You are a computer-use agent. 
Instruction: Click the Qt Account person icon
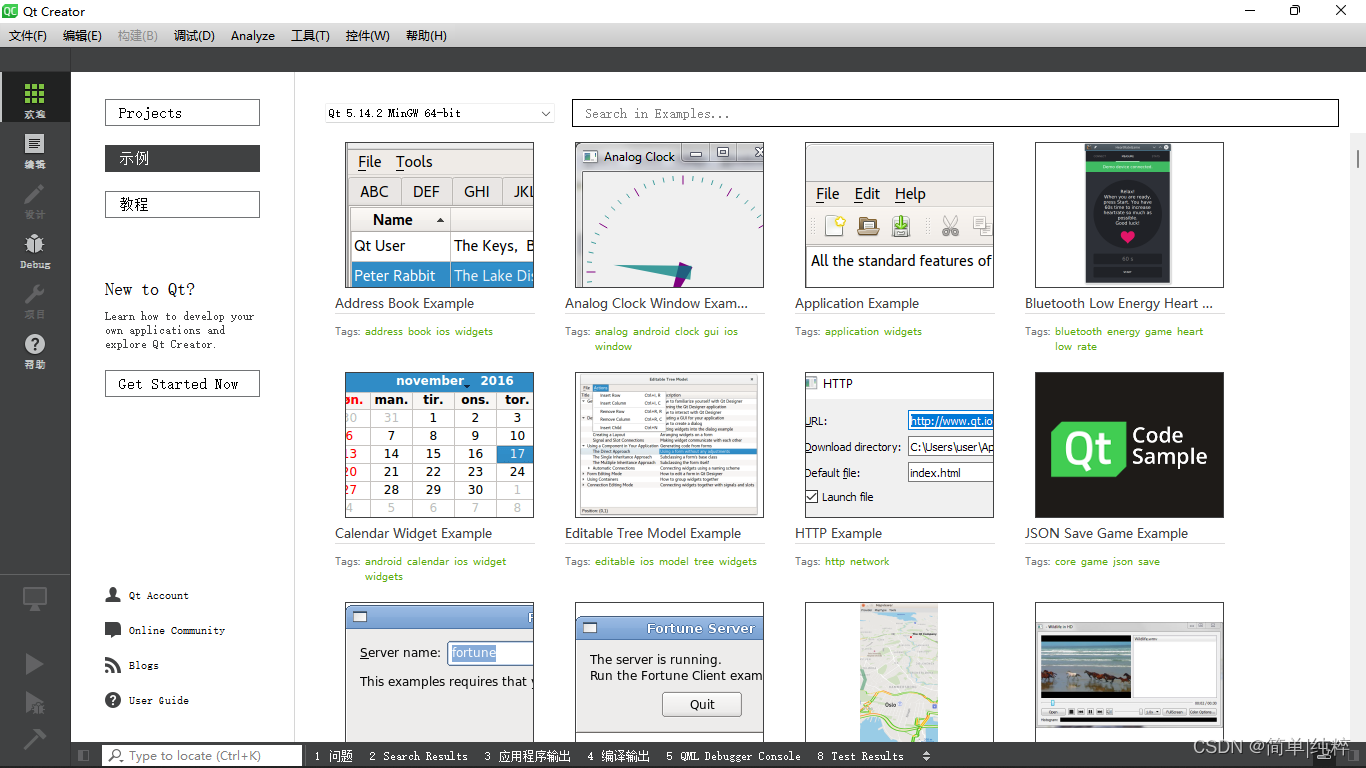pos(113,595)
